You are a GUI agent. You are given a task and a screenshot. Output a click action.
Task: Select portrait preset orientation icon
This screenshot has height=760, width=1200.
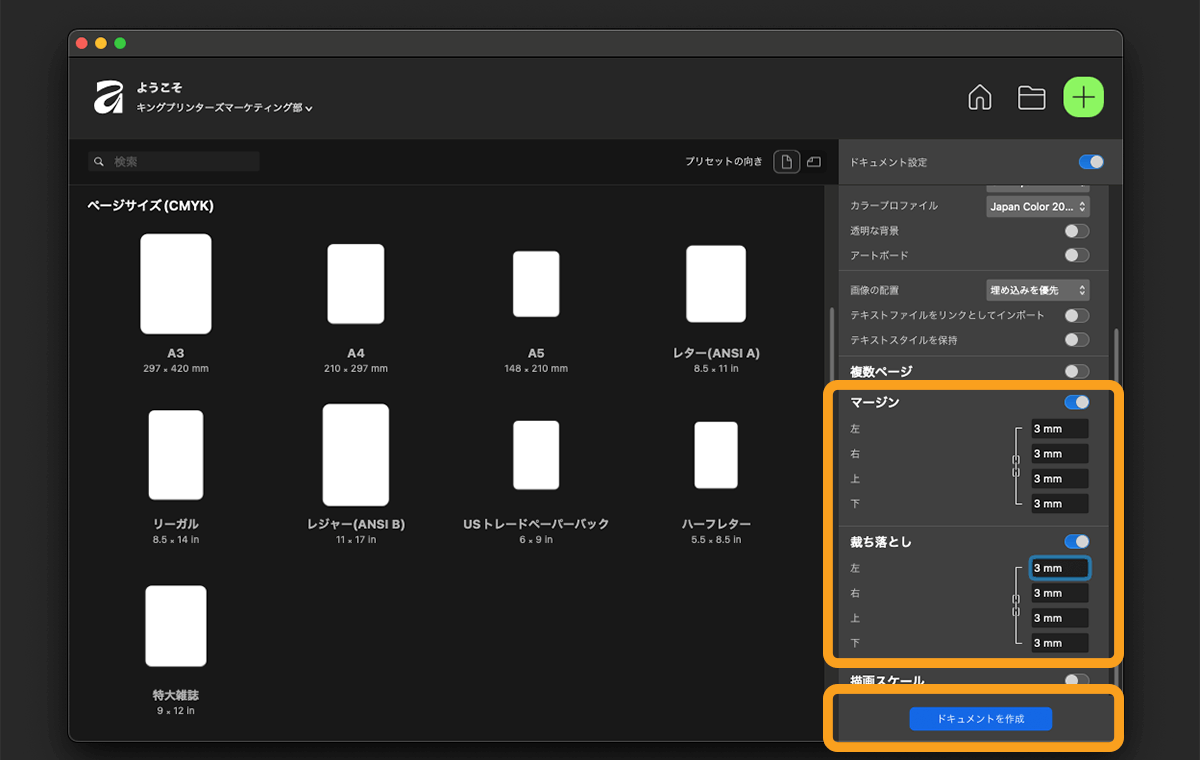787,162
